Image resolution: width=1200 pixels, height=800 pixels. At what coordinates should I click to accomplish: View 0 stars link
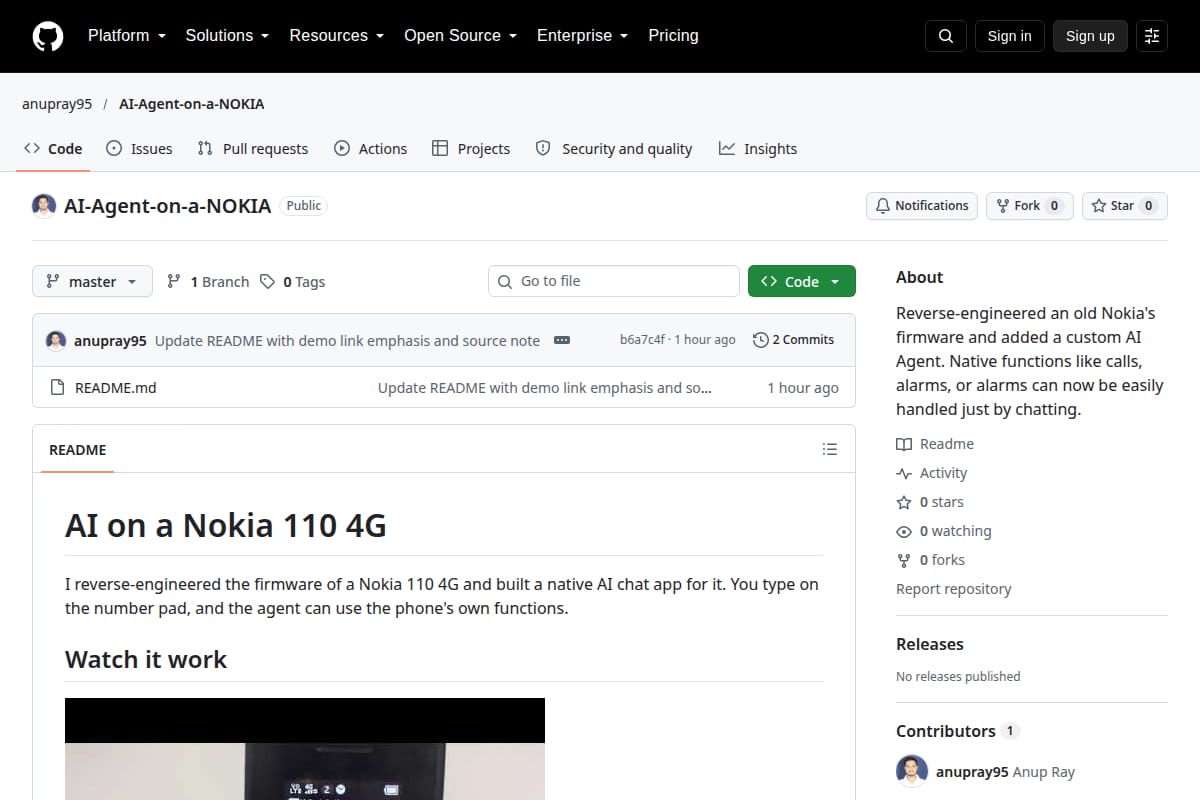coord(930,502)
